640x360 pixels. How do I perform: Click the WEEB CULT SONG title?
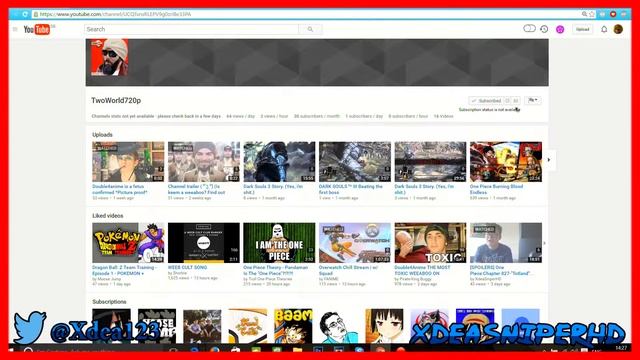tap(187, 267)
